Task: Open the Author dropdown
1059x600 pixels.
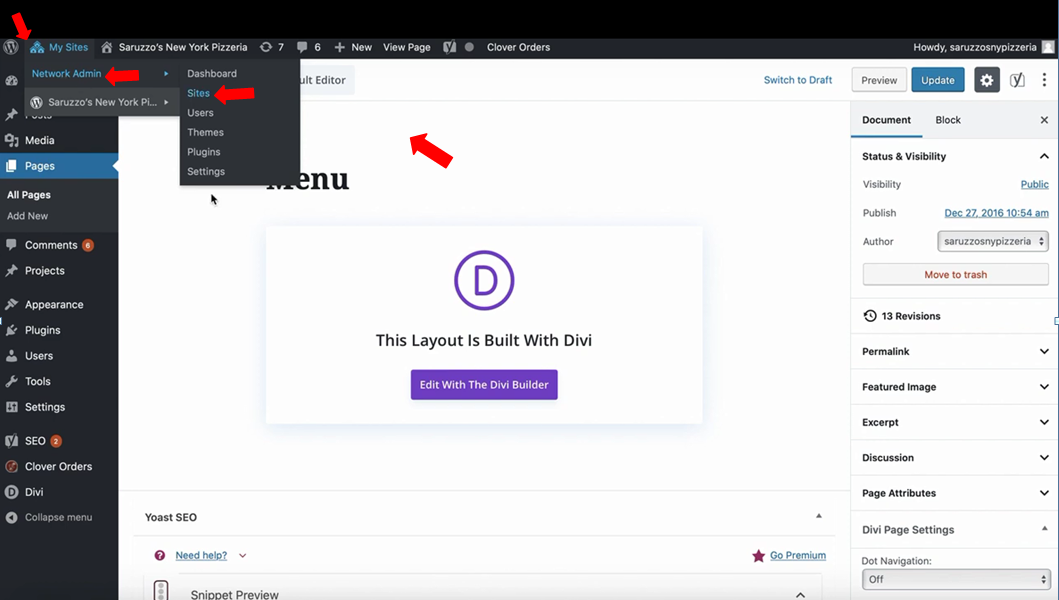Action: coord(993,241)
